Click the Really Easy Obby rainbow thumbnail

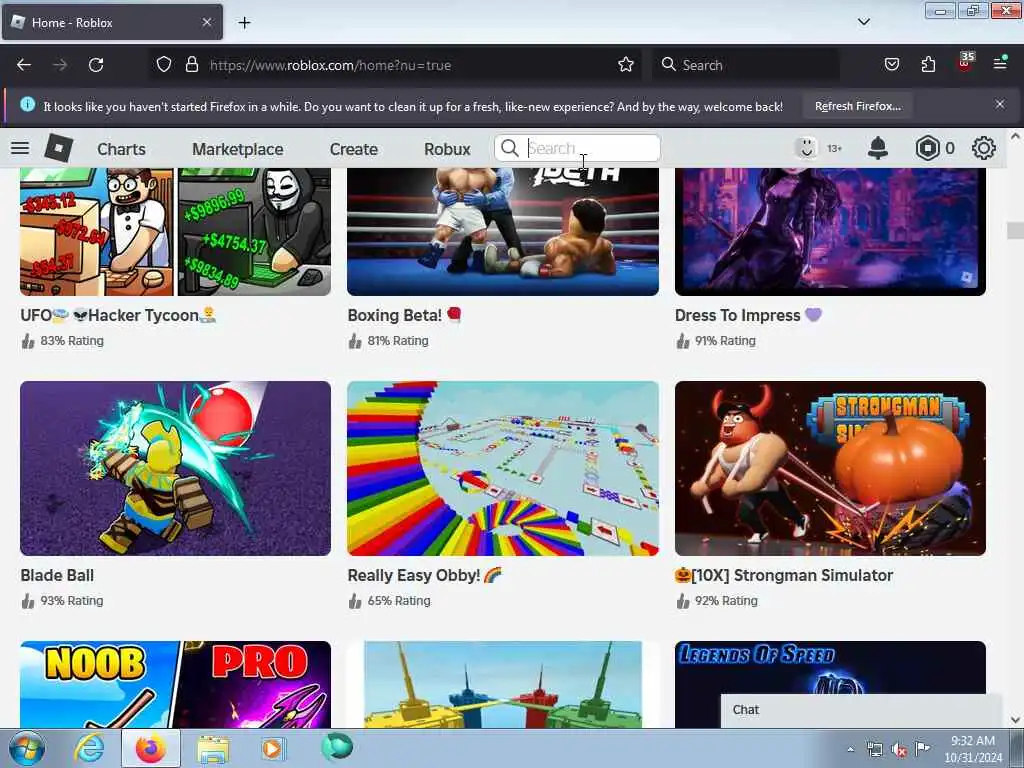point(503,468)
